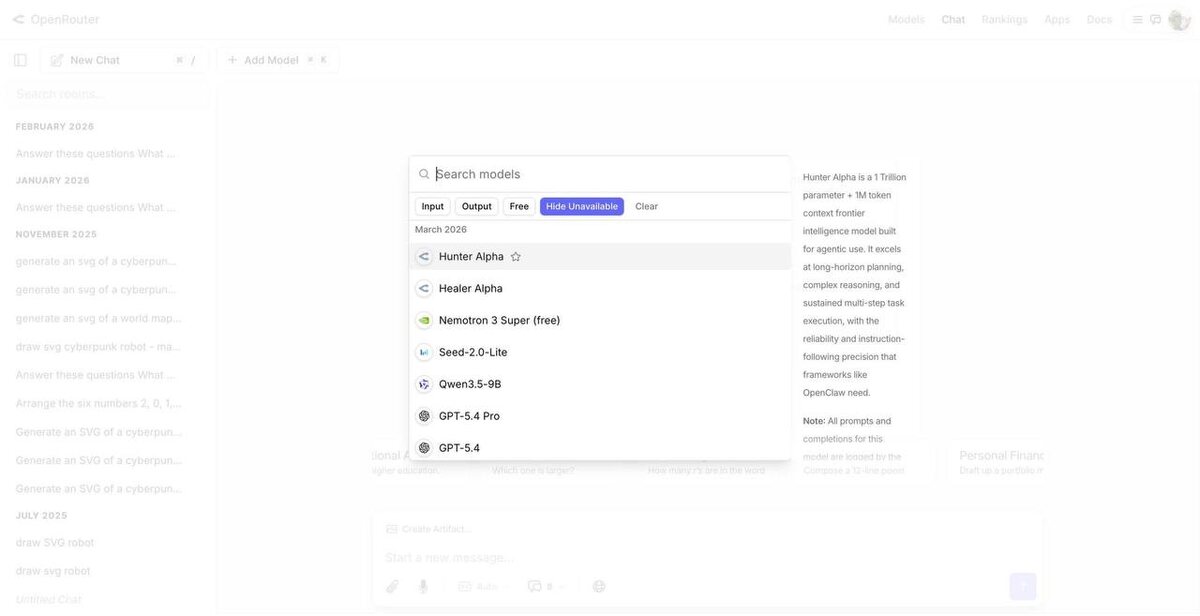The width and height of the screenshot is (1200, 616).
Task: Click the microphone voice input icon
Action: pyautogui.click(x=423, y=587)
